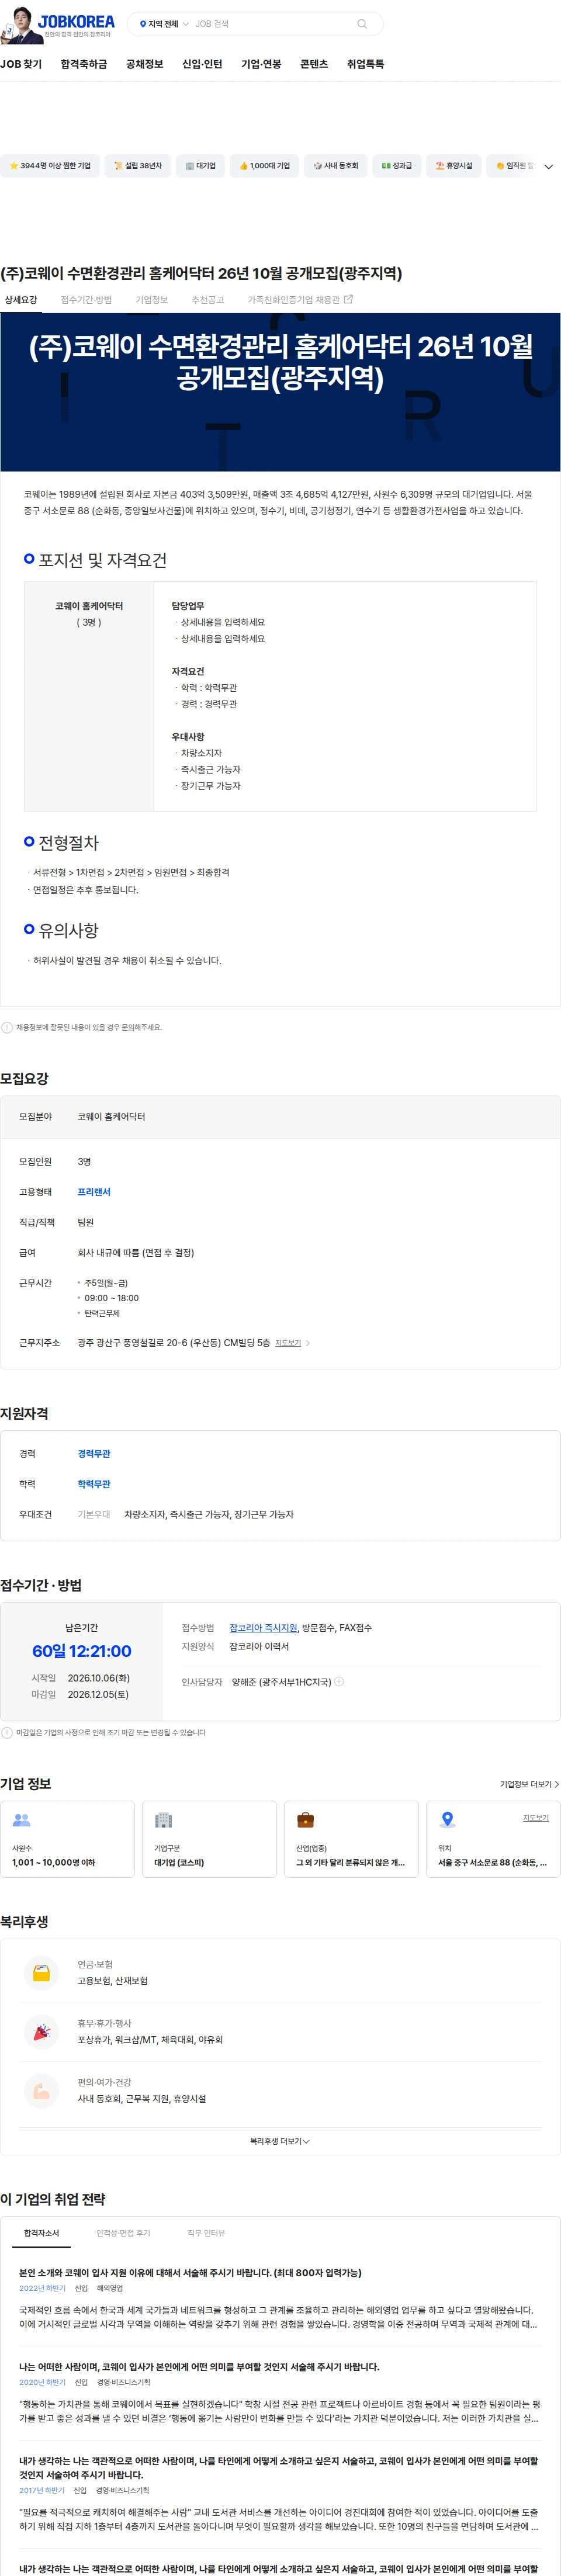
Task: Click the yellow 연금·보험 benefits icon
Action: tap(41, 1973)
